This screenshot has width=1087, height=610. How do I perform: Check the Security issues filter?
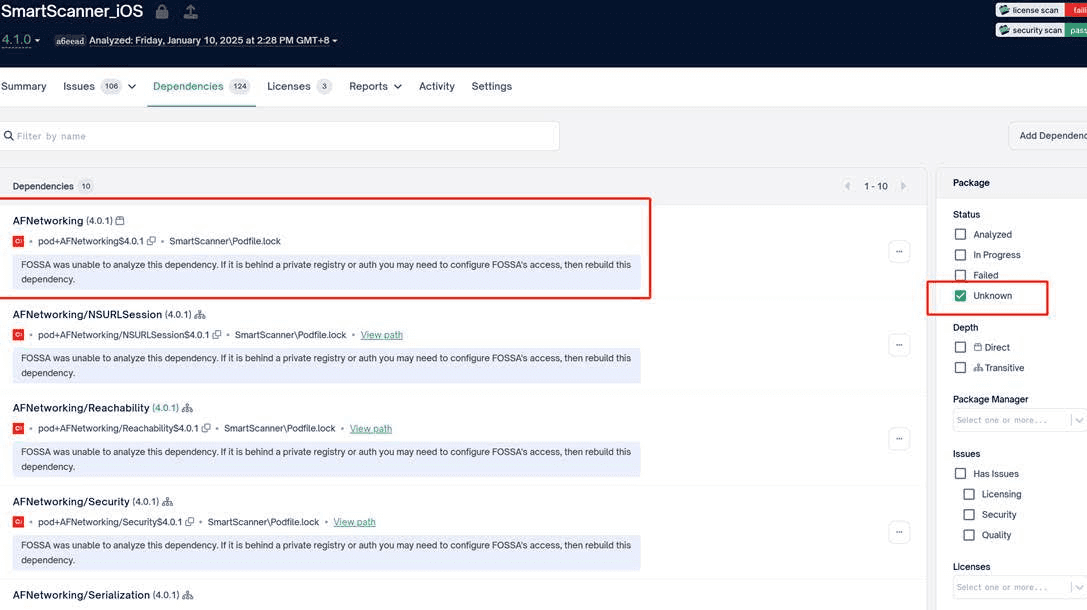969,514
